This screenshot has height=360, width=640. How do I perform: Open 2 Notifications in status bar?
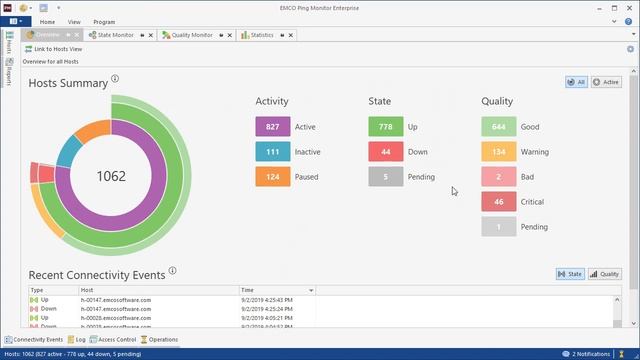[586, 354]
